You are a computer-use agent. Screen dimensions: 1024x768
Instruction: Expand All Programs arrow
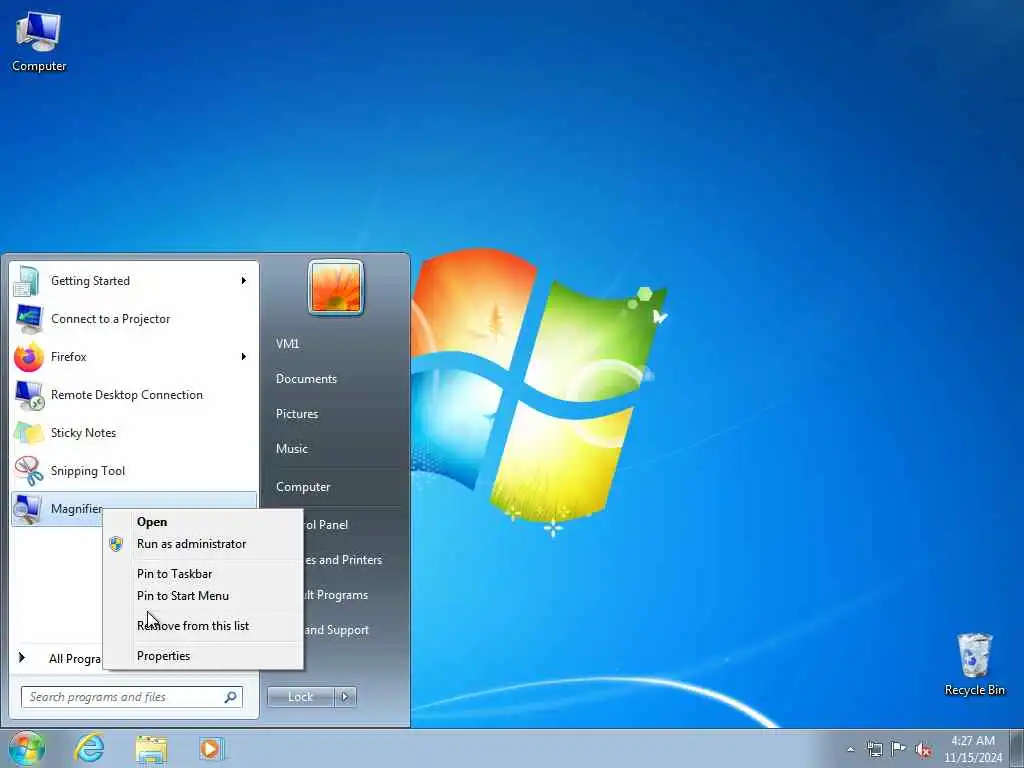point(22,658)
